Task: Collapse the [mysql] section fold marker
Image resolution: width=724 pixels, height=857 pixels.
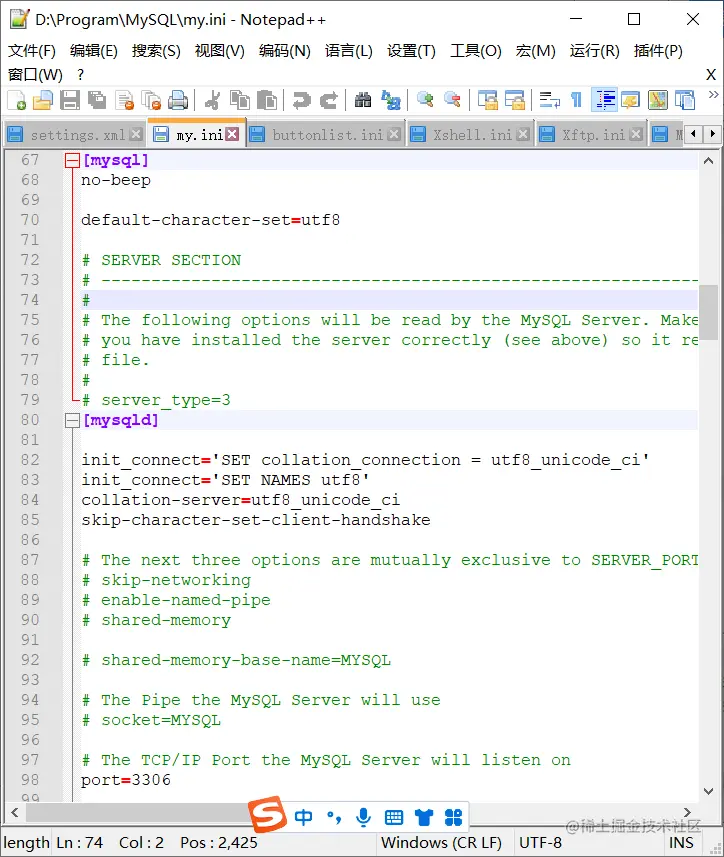Action: 72,160
